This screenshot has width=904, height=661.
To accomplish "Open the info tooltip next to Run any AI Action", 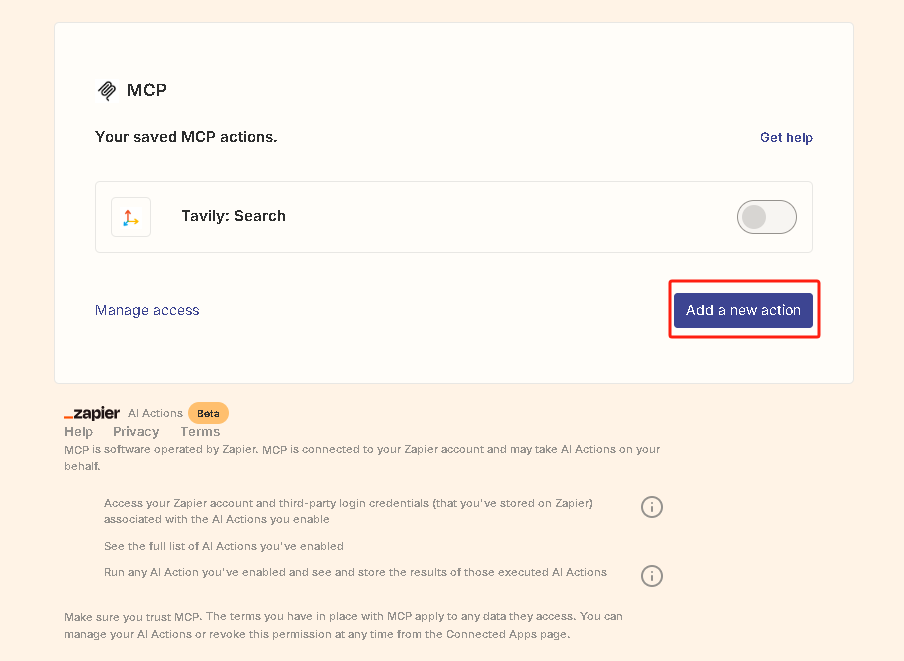I will [652, 575].
